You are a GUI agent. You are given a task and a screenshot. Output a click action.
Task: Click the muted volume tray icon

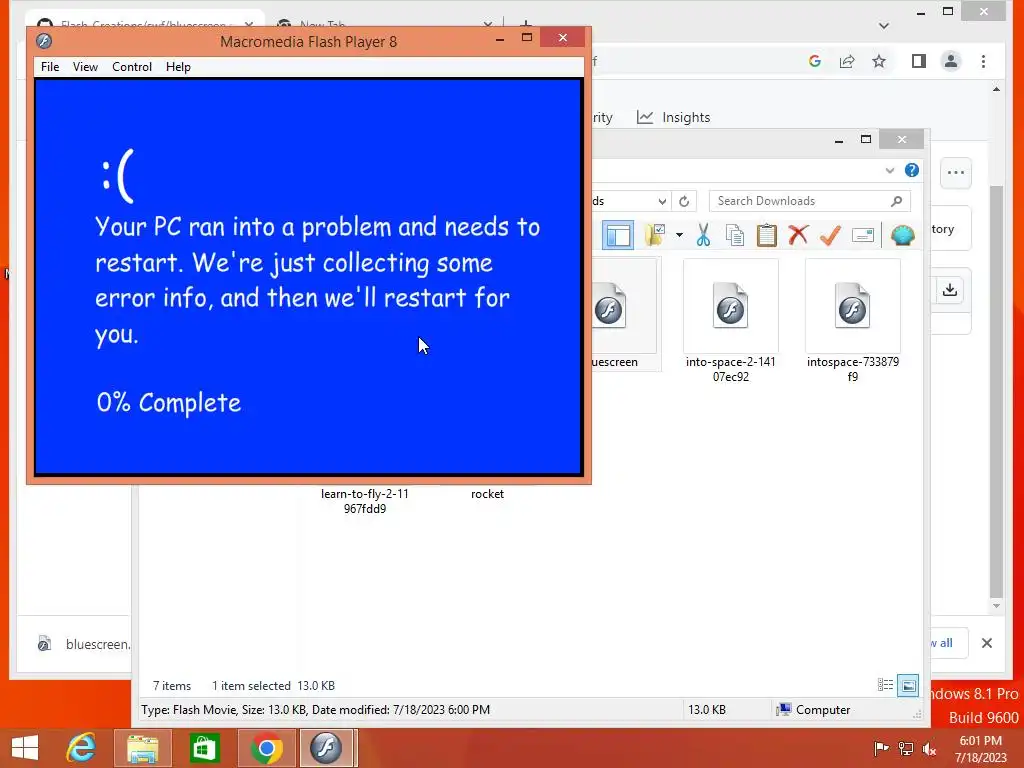pyautogui.click(x=929, y=748)
